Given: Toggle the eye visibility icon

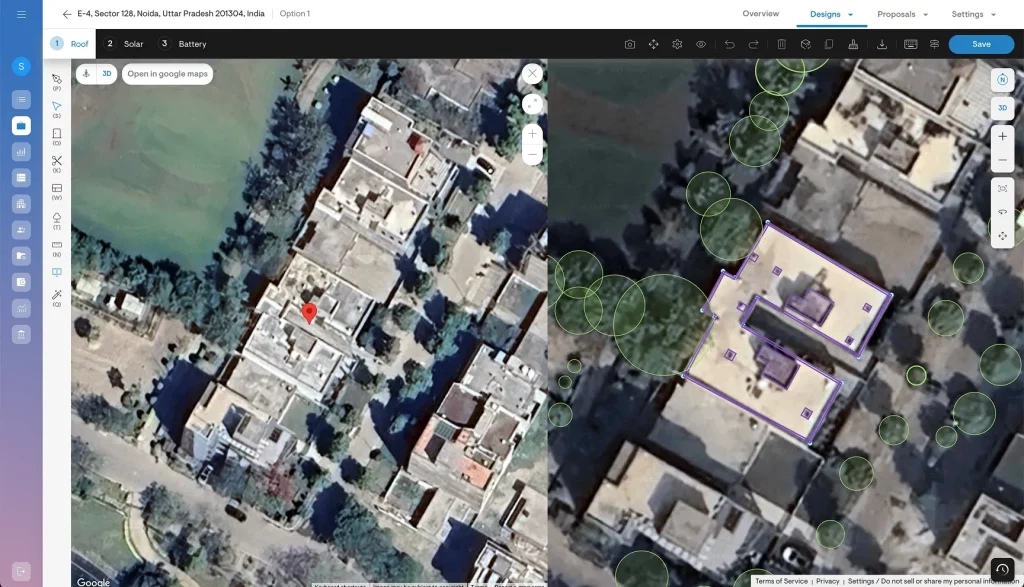Looking at the screenshot, I should click(701, 44).
